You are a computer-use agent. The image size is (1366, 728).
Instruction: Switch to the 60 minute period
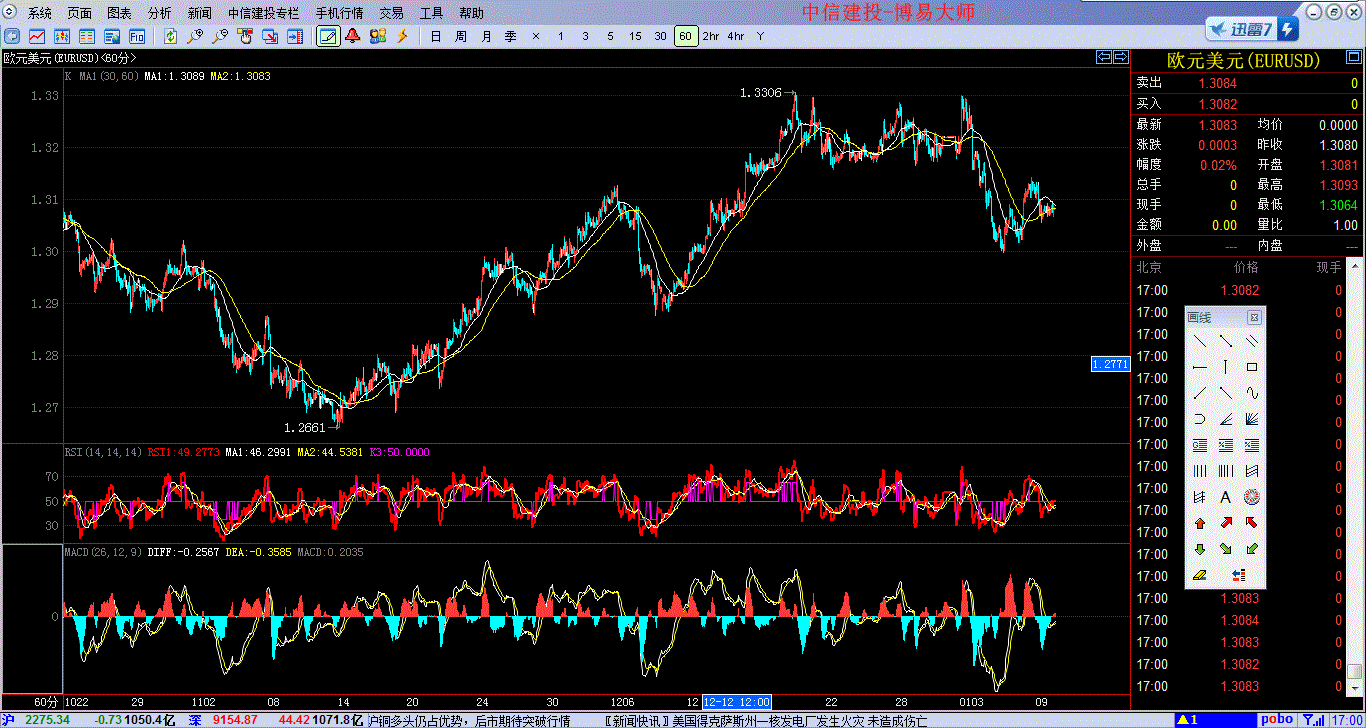[685, 36]
